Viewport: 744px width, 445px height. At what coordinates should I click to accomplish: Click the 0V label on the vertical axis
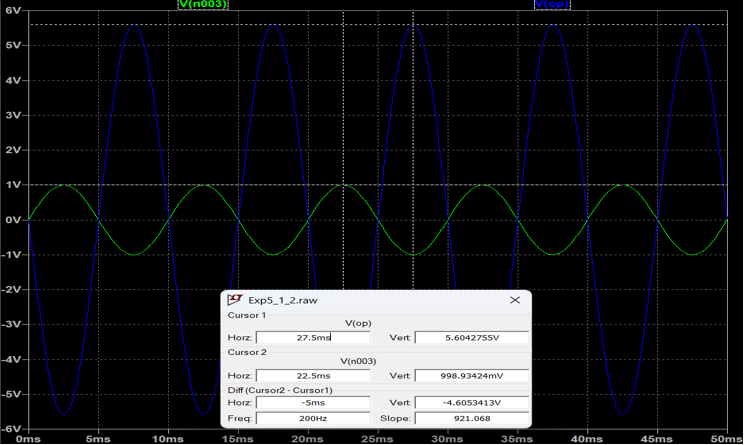[x=13, y=220]
